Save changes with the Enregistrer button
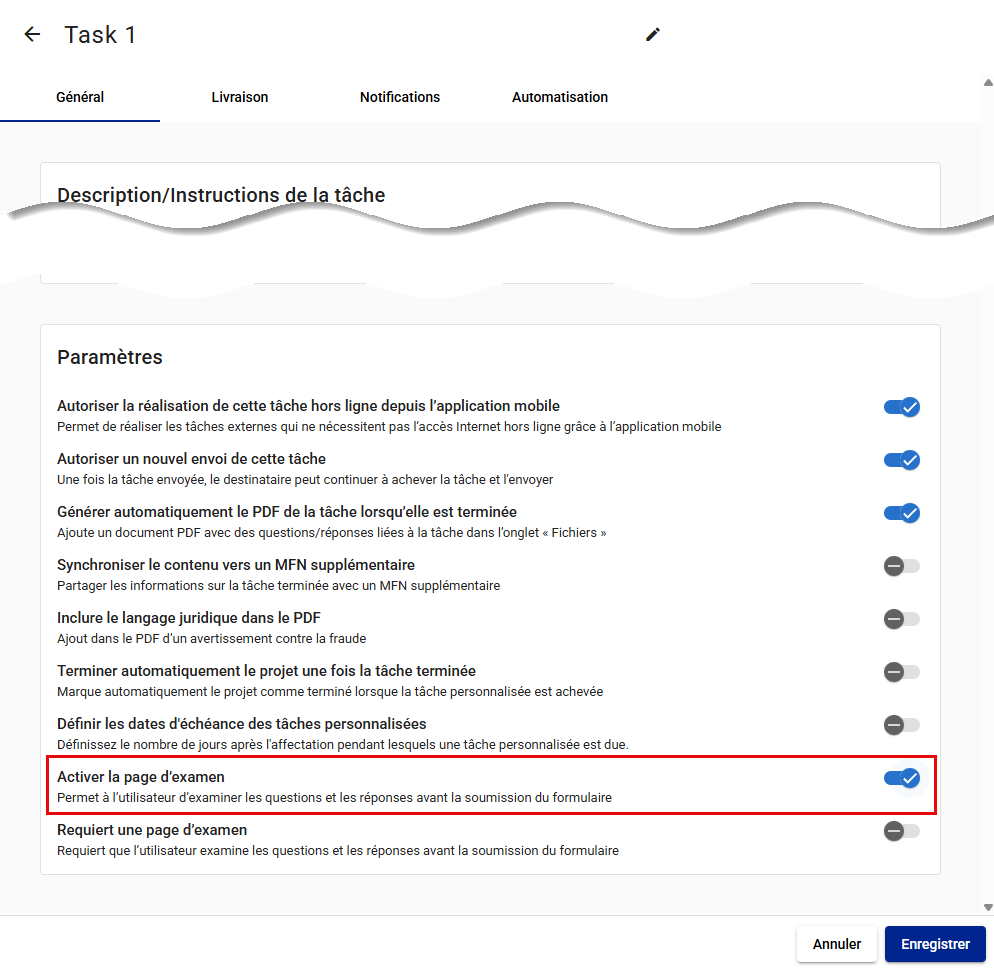This screenshot has height=970, width=994. tap(935, 944)
